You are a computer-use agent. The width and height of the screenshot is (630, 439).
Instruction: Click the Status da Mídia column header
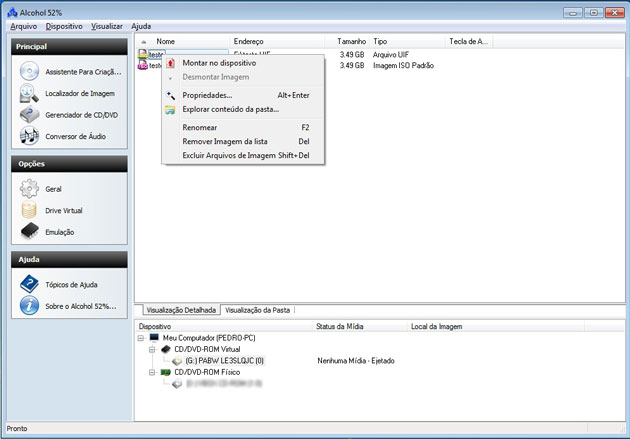[x=360, y=327]
